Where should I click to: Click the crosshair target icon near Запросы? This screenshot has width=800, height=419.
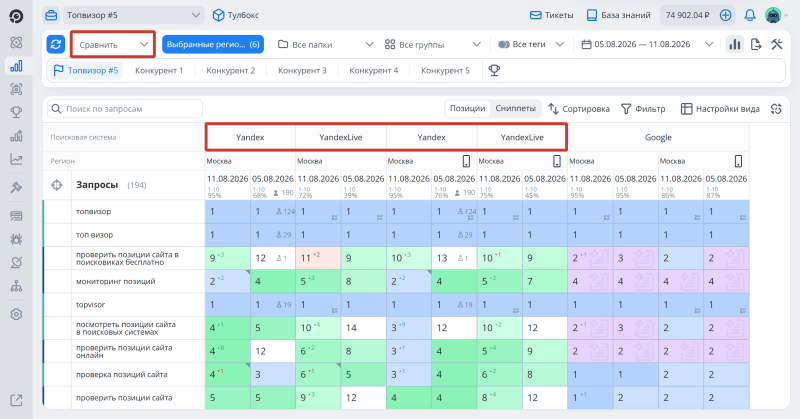point(57,185)
